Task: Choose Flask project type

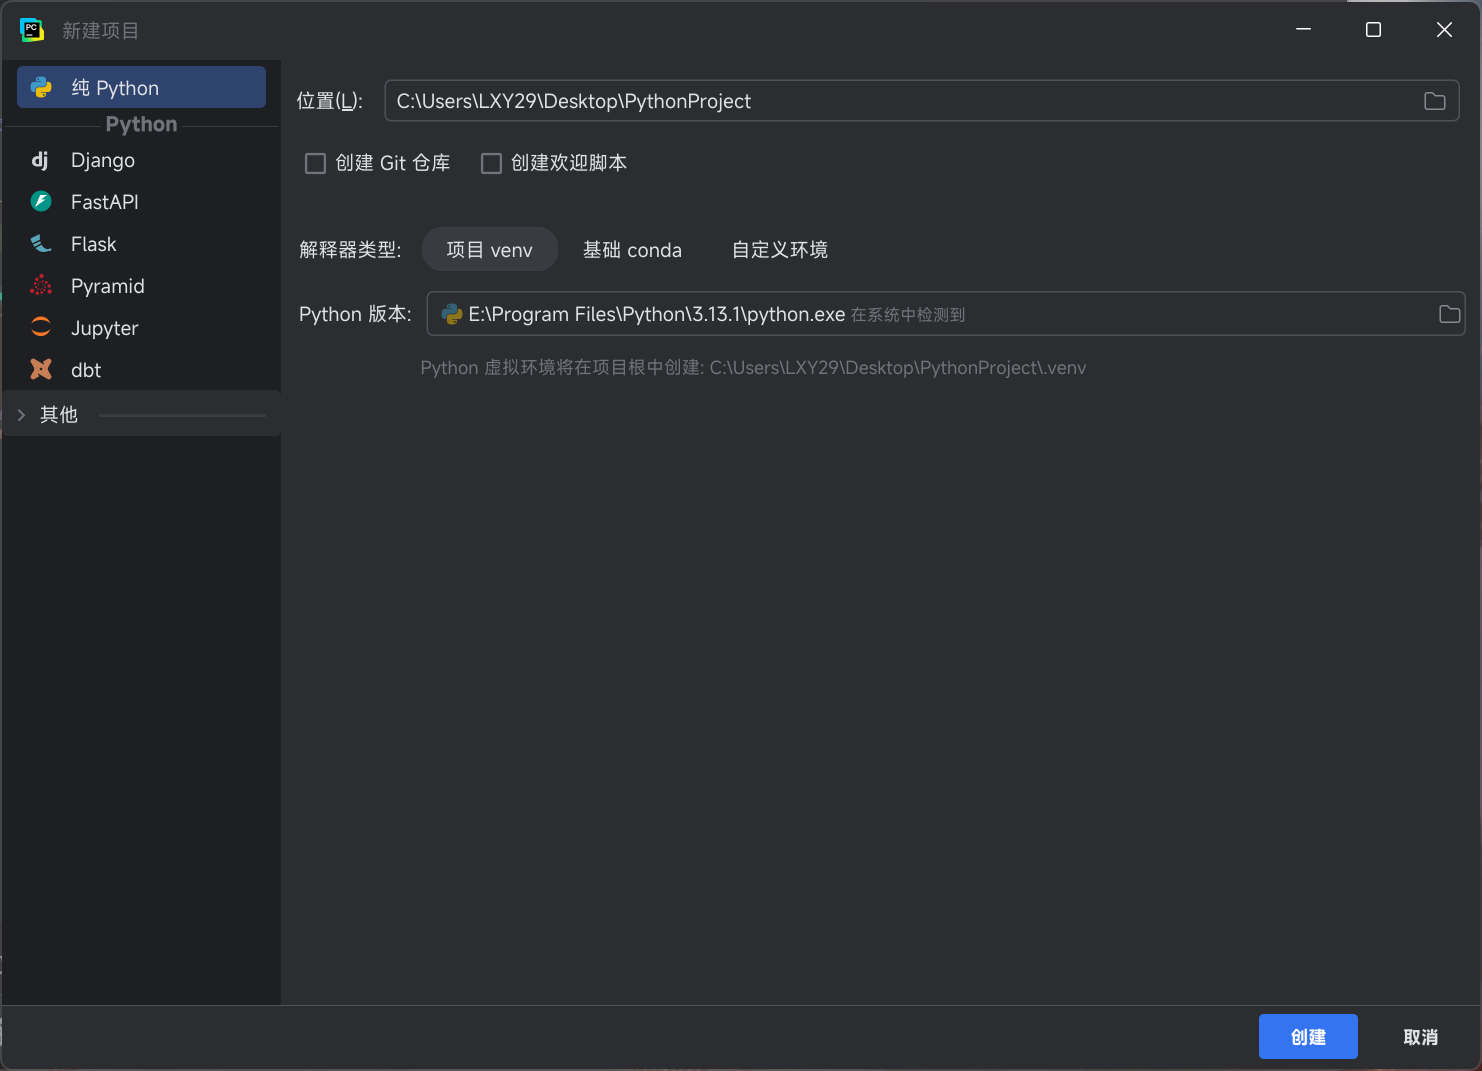Action: click(141, 244)
